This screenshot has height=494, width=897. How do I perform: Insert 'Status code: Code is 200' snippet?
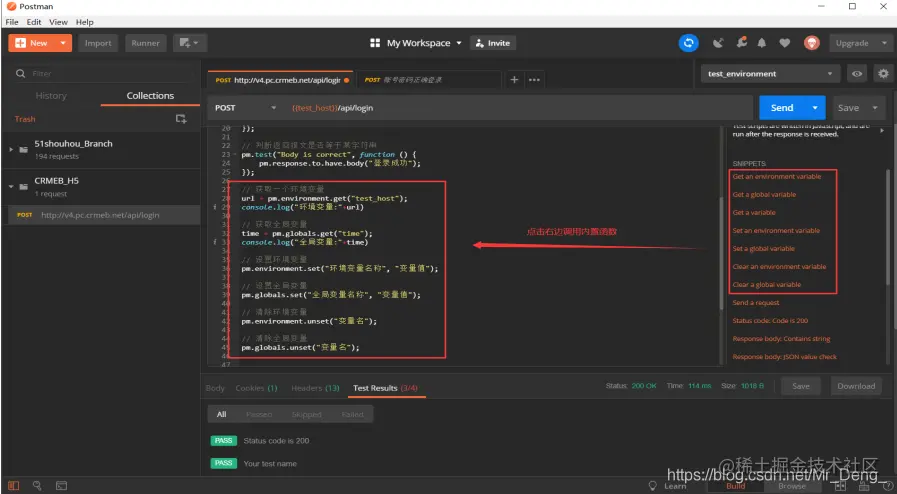pos(770,321)
